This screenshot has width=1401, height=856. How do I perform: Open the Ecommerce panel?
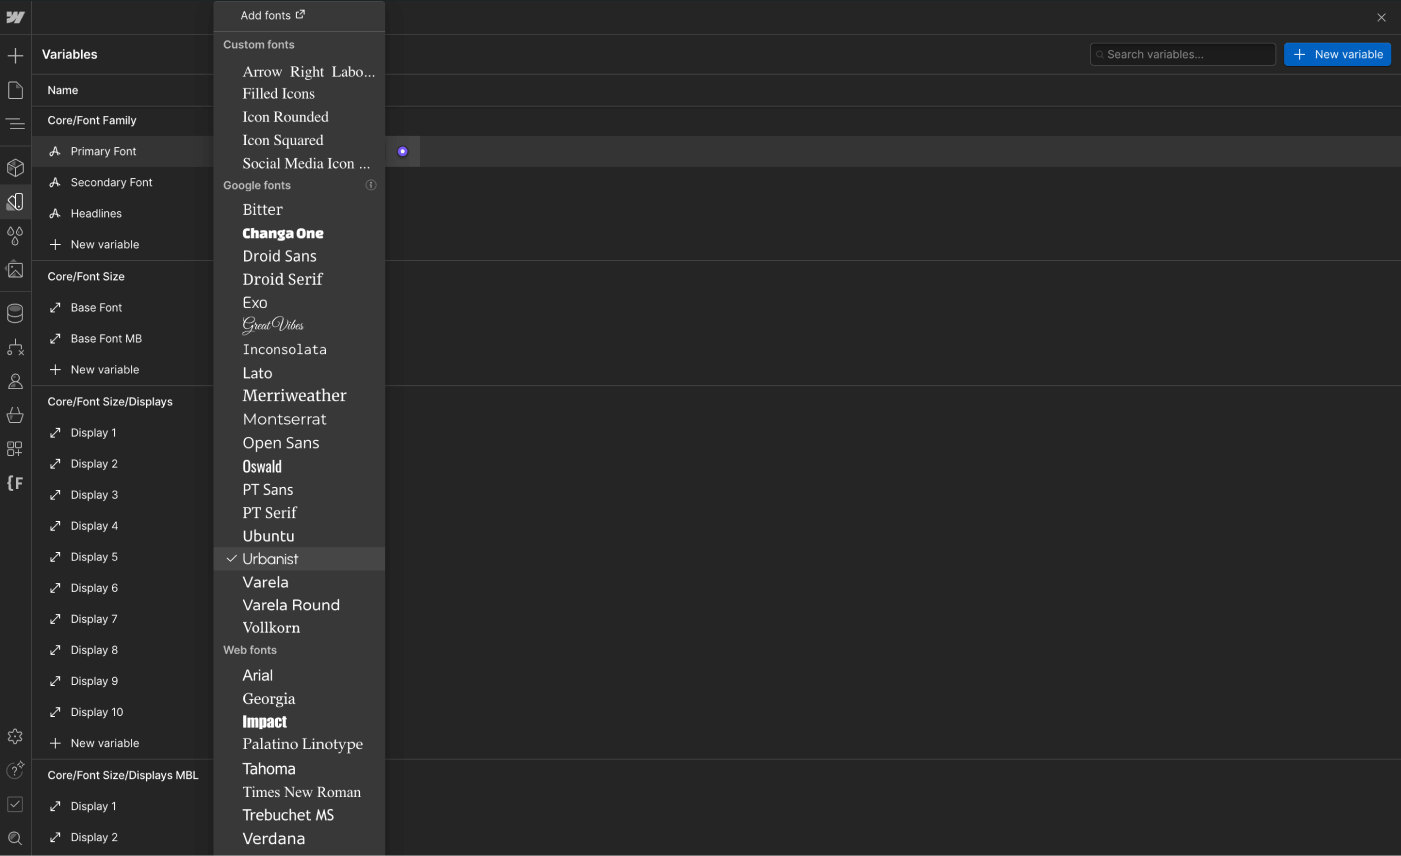(15, 415)
